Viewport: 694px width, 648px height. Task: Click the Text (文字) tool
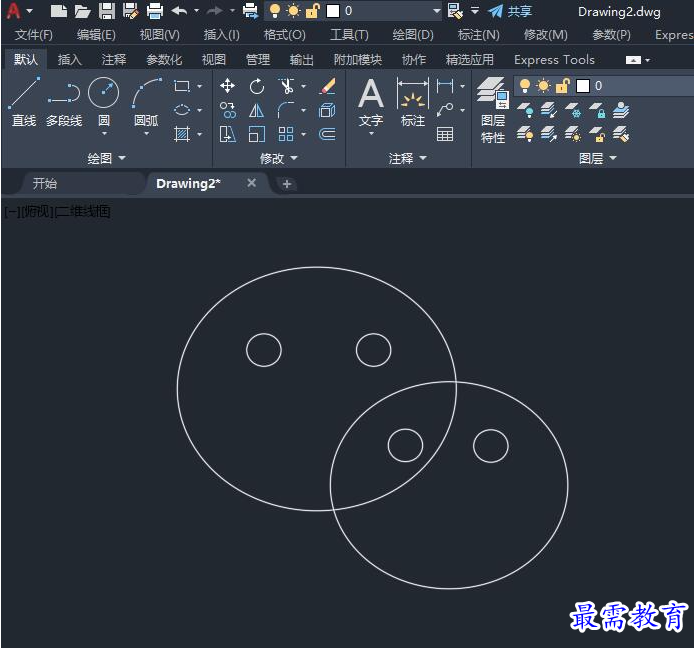[x=371, y=102]
